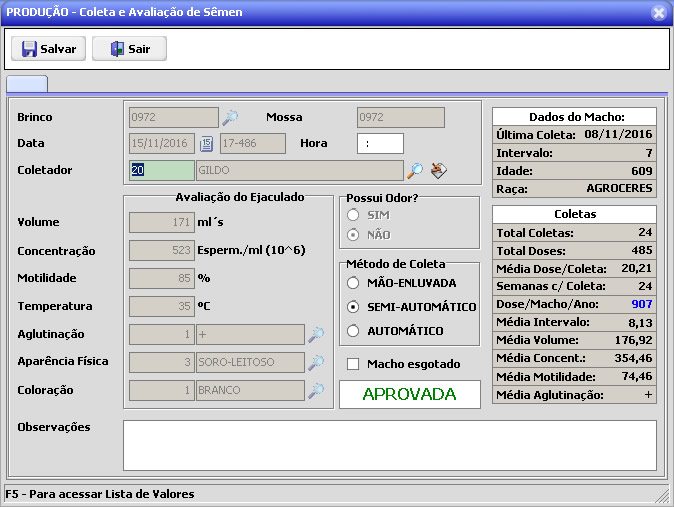Click the F5 status bar hint

click(100, 494)
